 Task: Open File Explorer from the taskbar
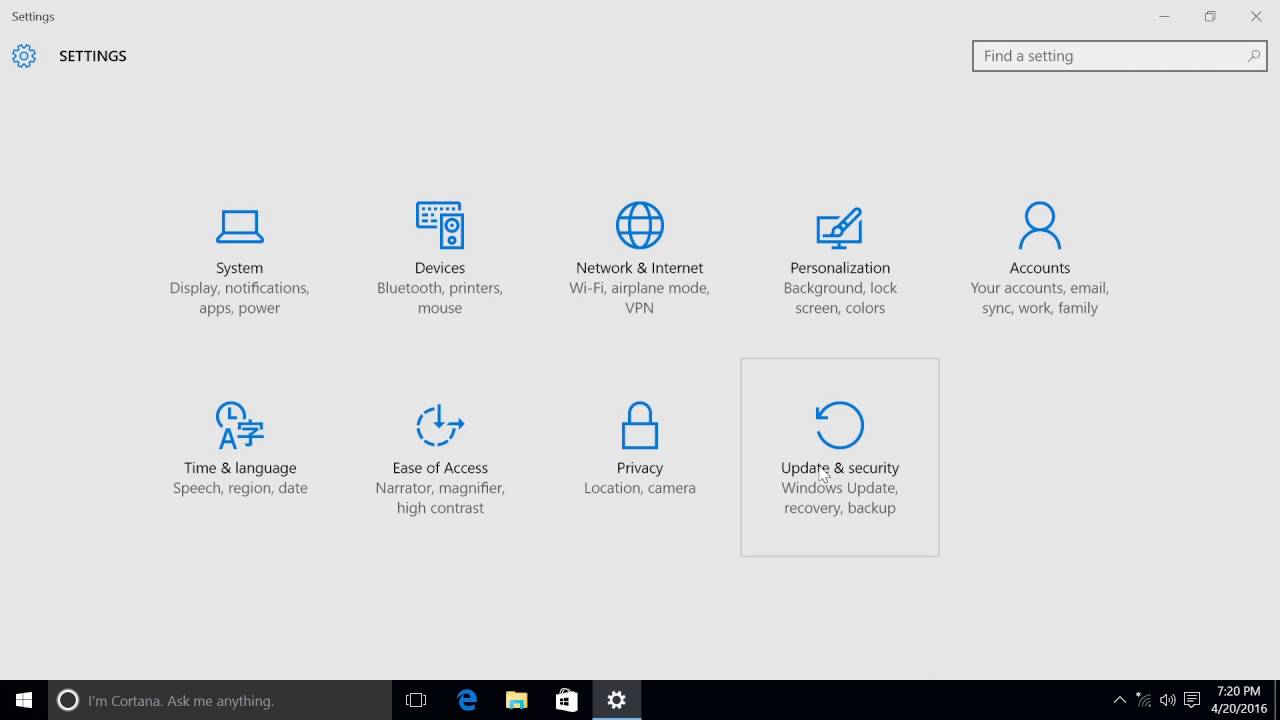[516, 700]
